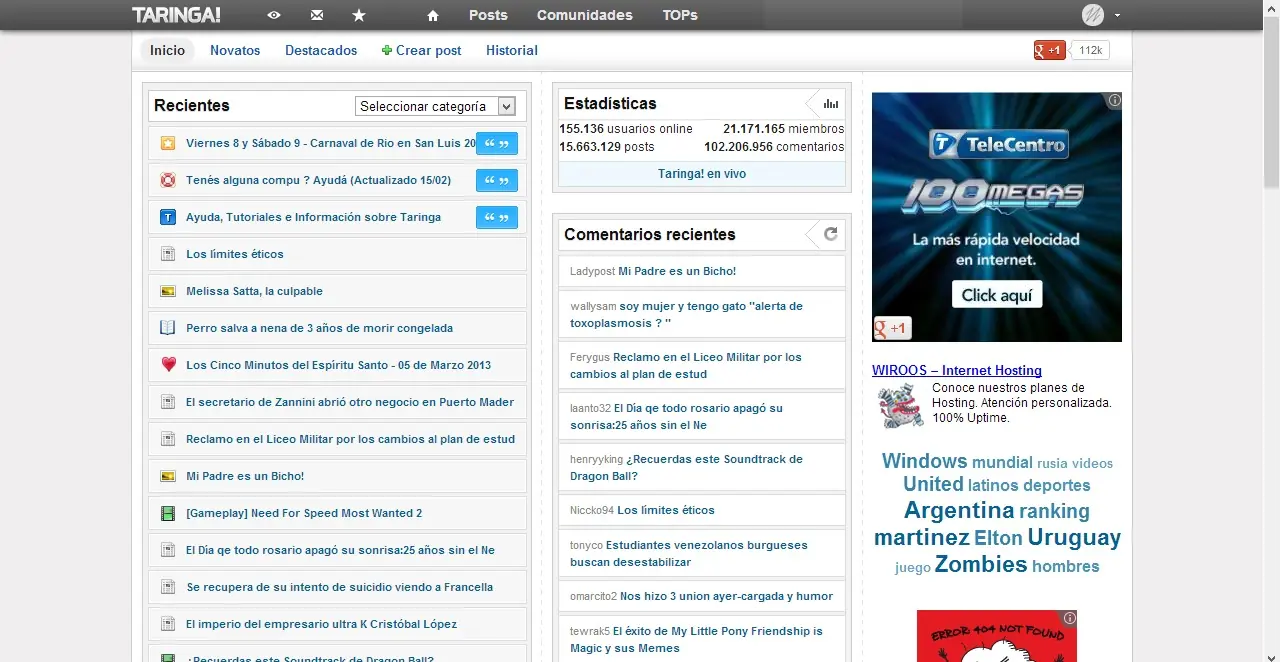Viewport: 1280px width, 662px height.
Task: Click image icon beside Melissa Satta post
Action: tap(168, 291)
